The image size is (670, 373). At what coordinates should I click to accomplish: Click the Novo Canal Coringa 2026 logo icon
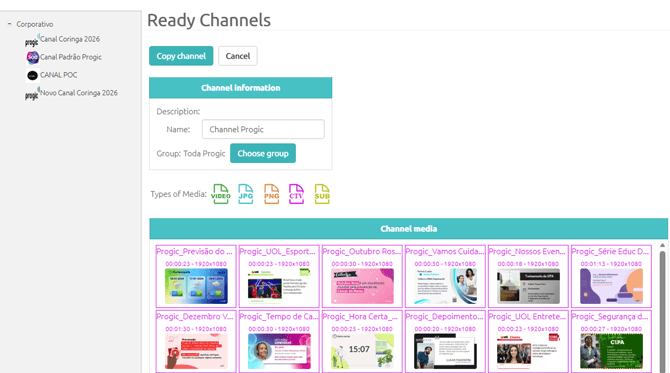click(x=32, y=94)
